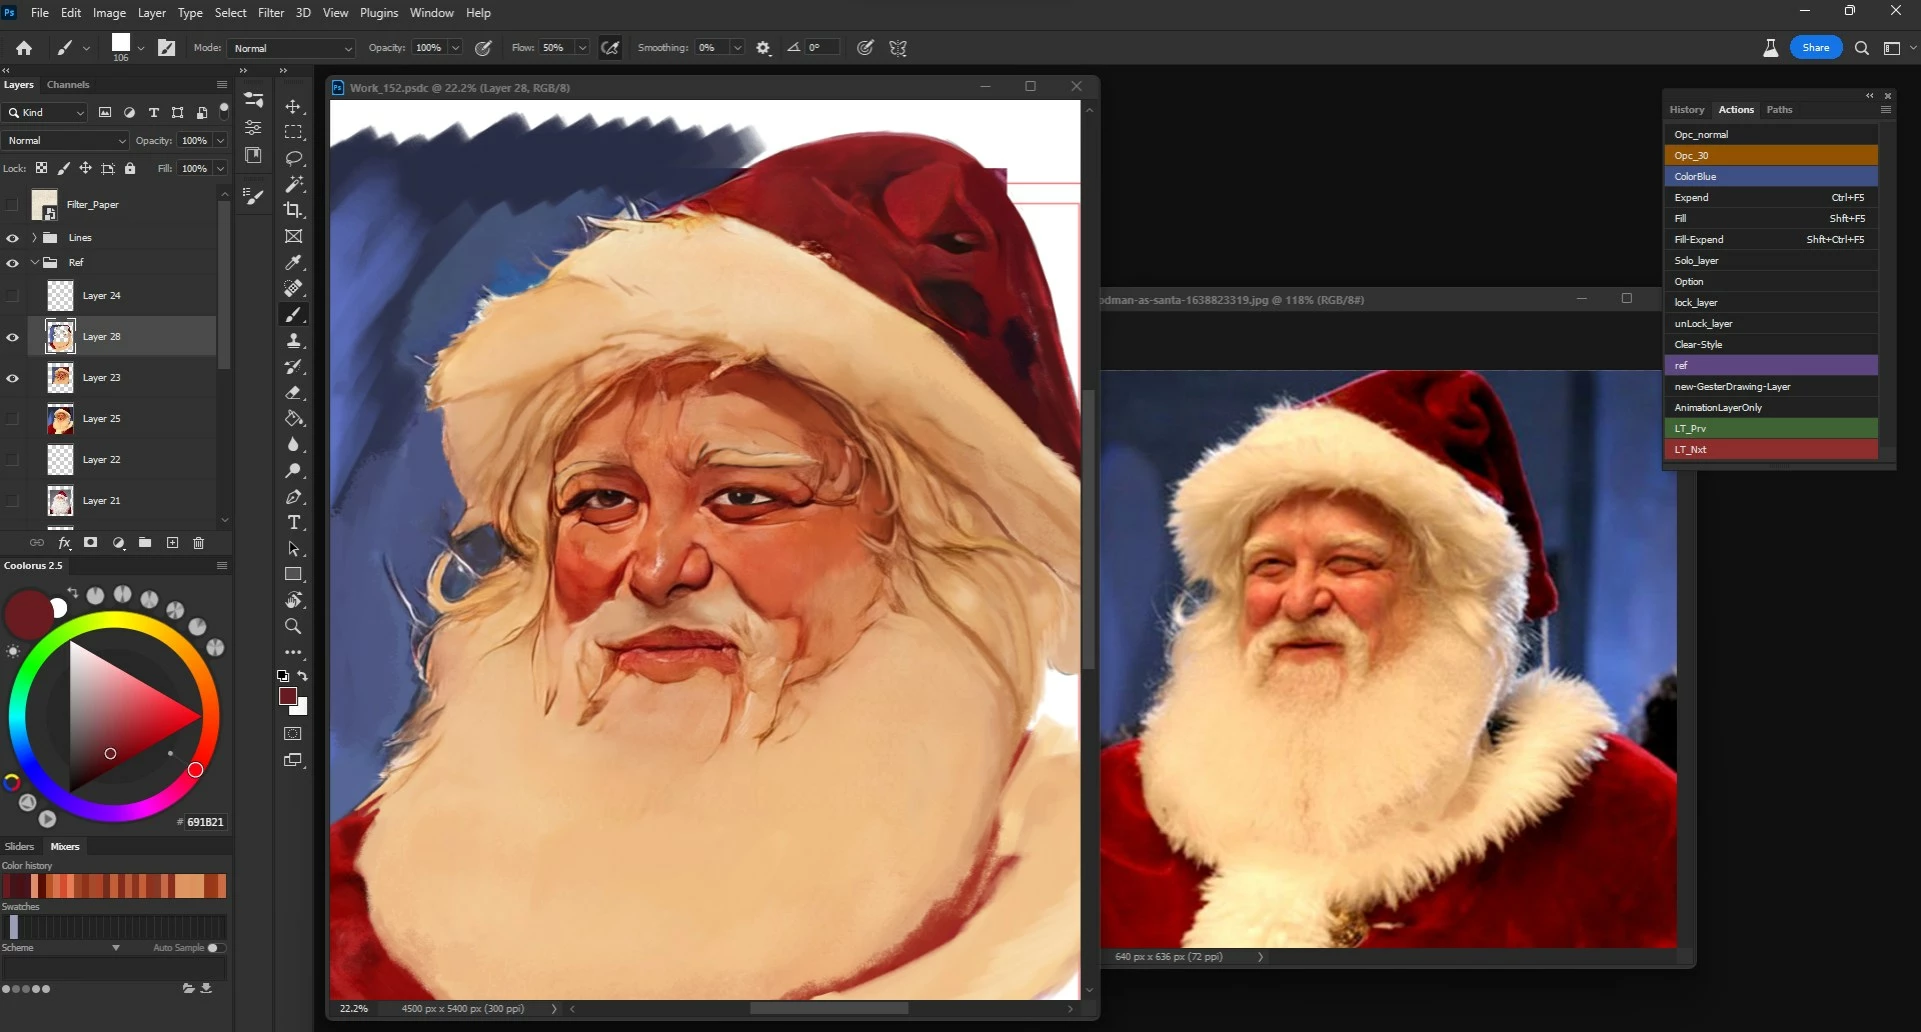Show Layer 25 visibility box
The width and height of the screenshot is (1921, 1032).
click(x=12, y=419)
